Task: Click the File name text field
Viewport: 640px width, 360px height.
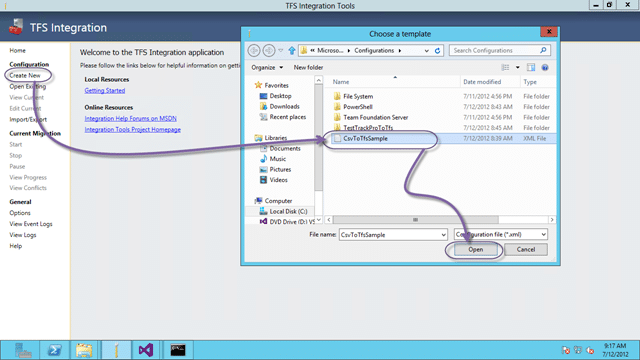Action: [x=390, y=235]
